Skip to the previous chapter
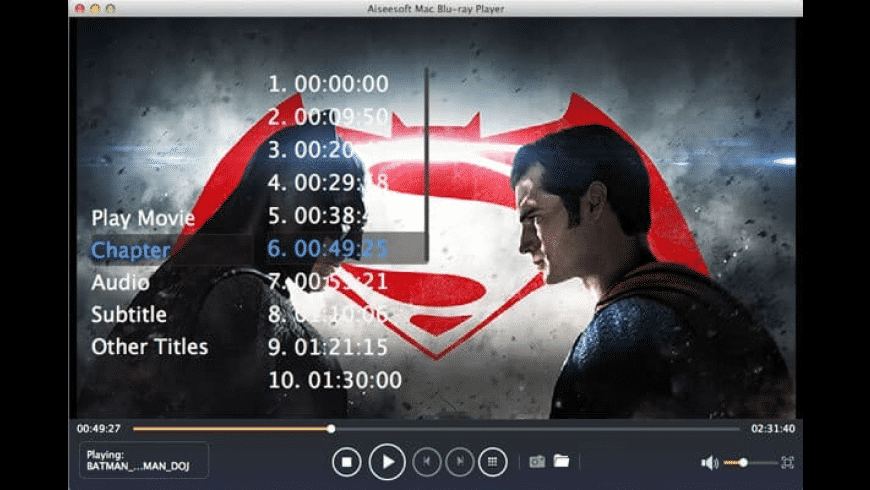 tap(427, 462)
